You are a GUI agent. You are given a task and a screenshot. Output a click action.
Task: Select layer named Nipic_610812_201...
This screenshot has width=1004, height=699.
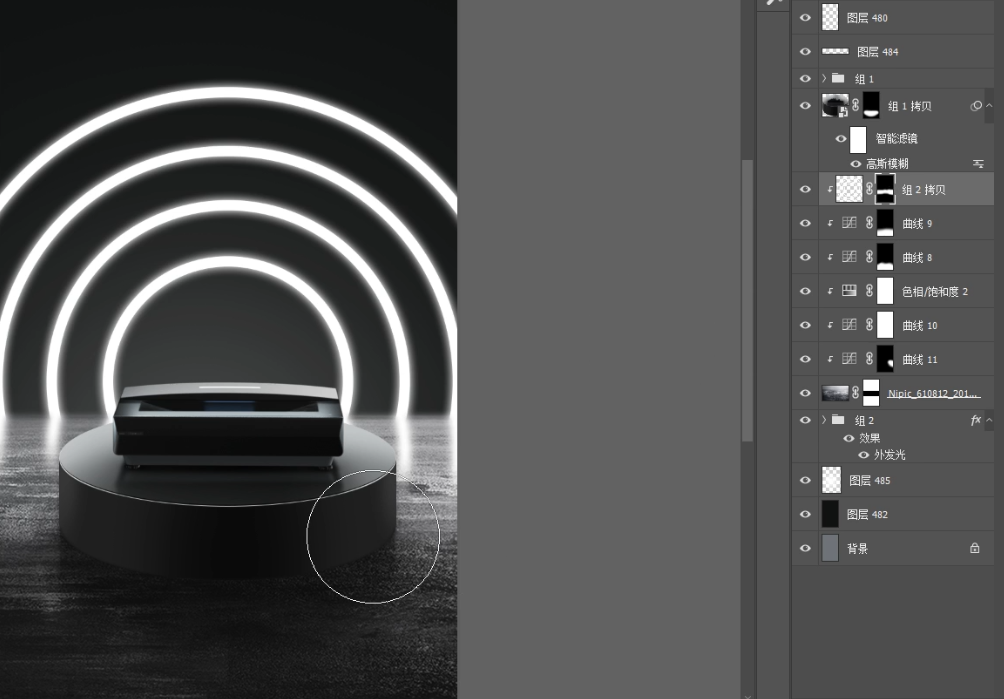point(934,393)
